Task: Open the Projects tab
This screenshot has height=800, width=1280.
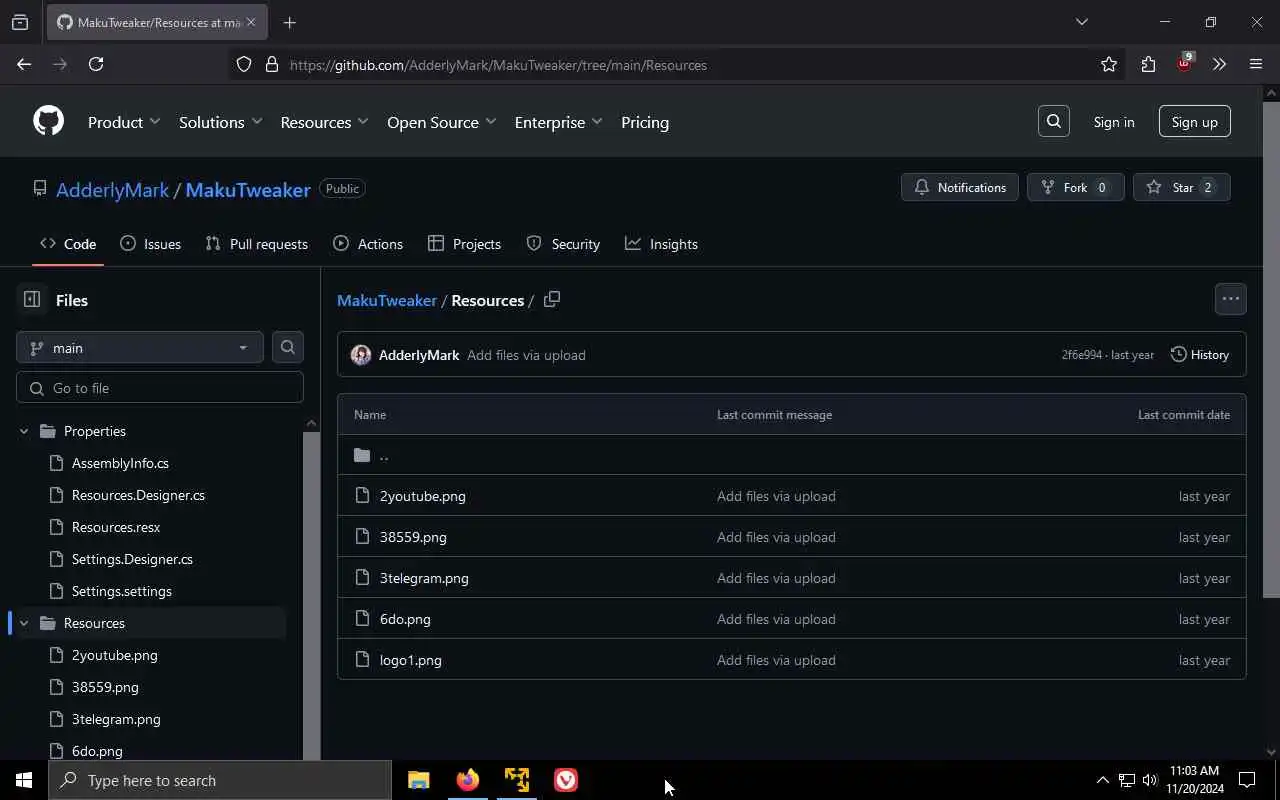Action: click(464, 244)
